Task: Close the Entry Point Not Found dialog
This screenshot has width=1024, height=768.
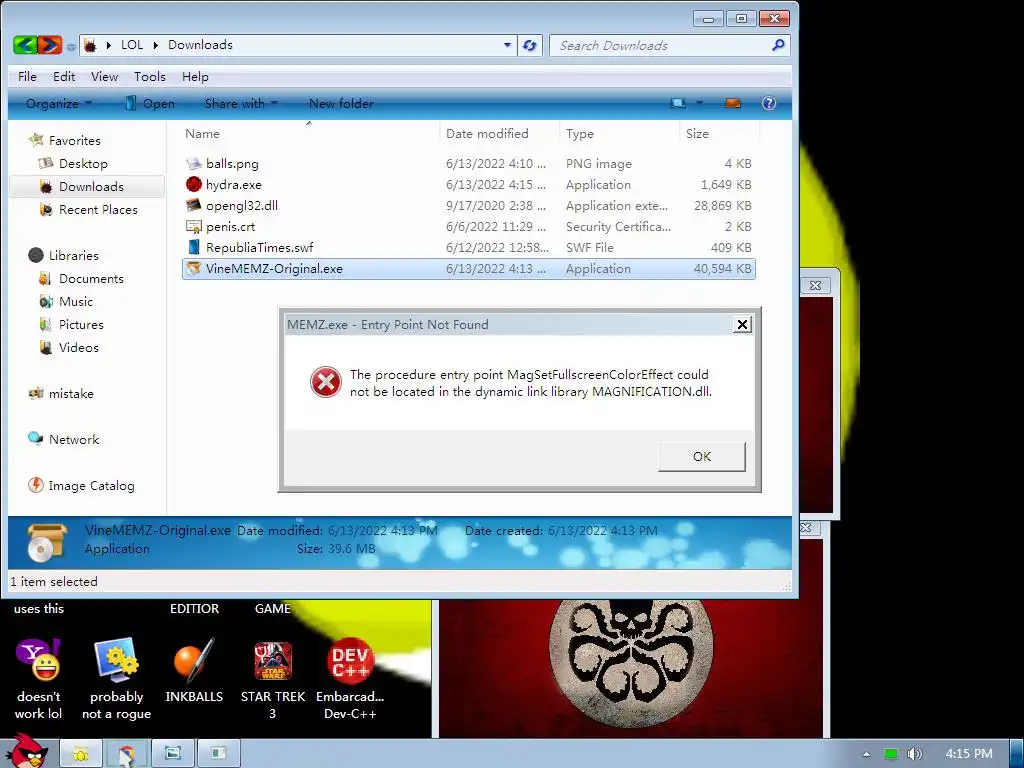Action: [742, 325]
